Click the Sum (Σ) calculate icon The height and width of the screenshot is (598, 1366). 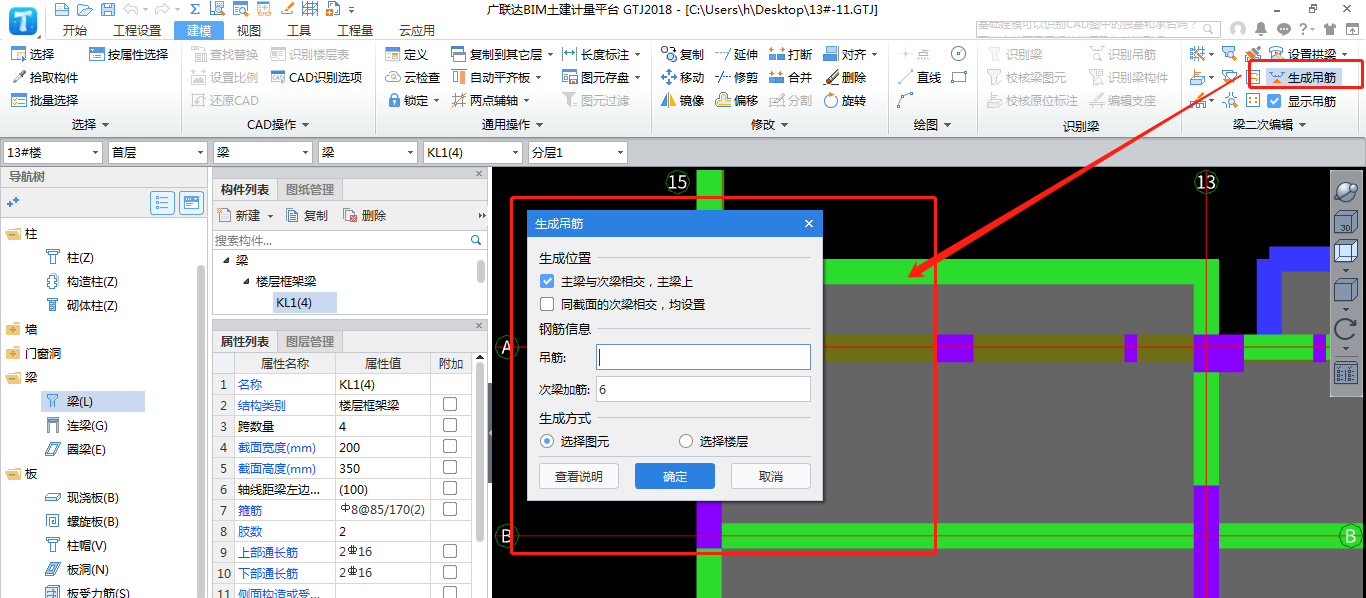tap(195, 9)
